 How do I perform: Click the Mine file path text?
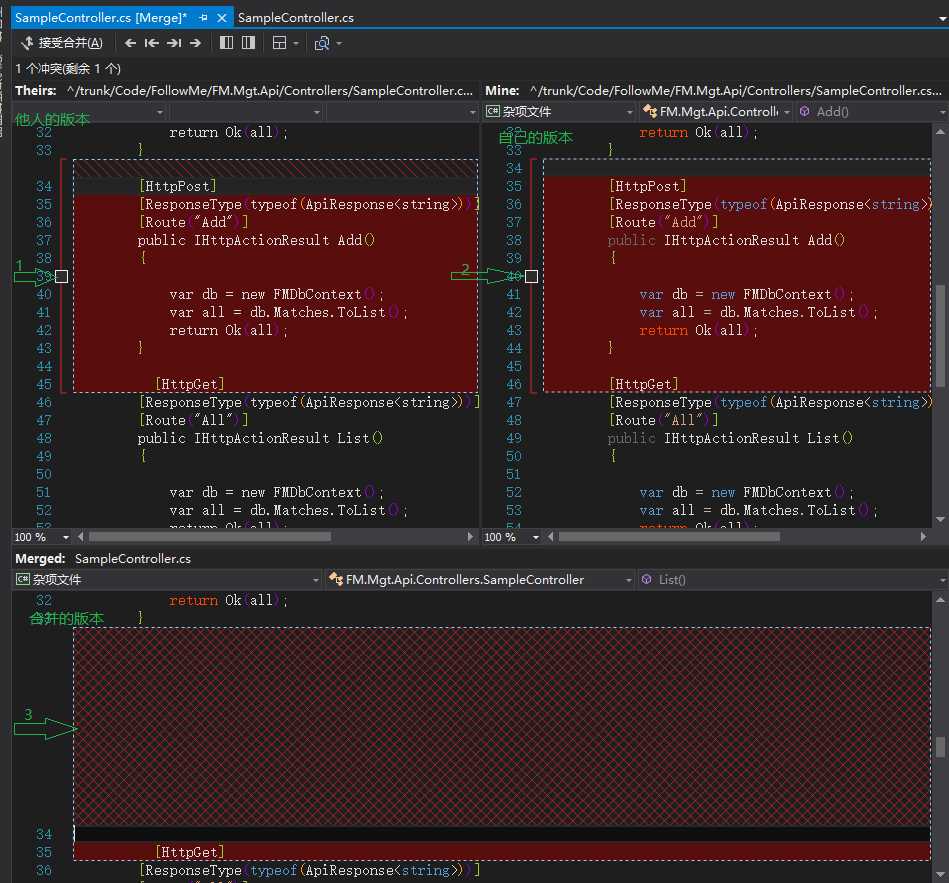(x=735, y=91)
